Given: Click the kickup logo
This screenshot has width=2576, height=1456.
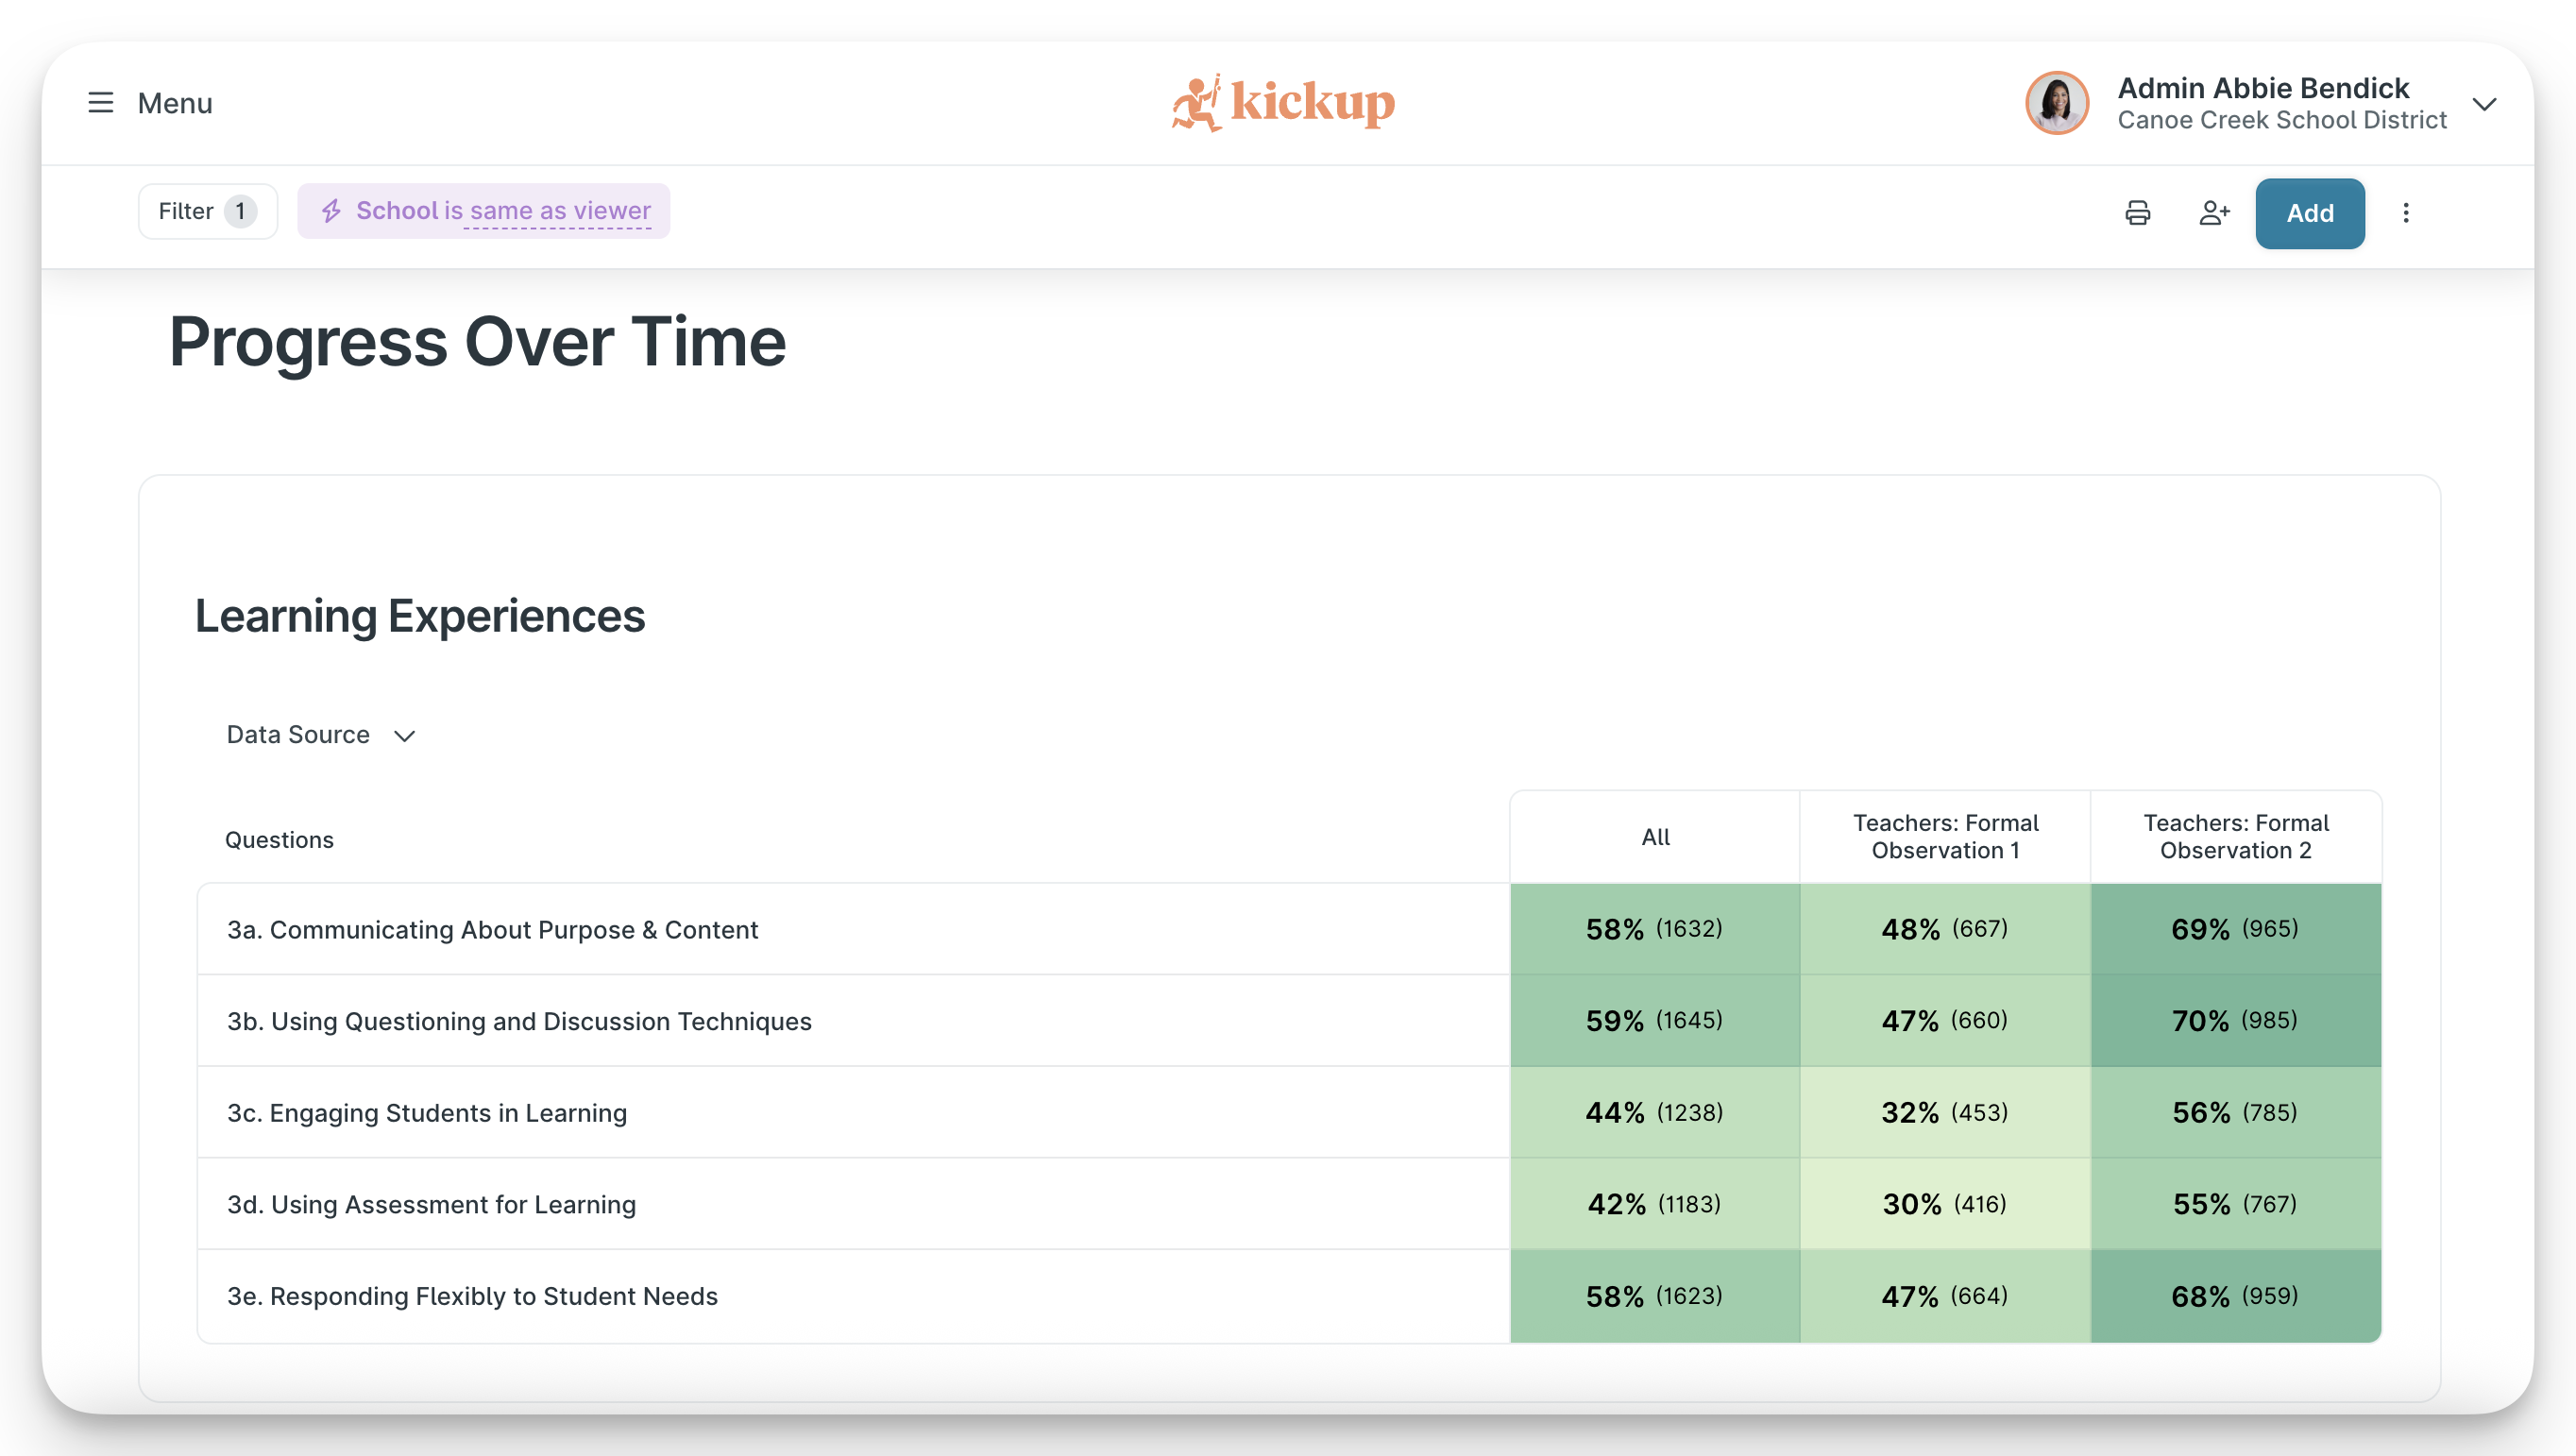Looking at the screenshot, I should [x=1283, y=103].
